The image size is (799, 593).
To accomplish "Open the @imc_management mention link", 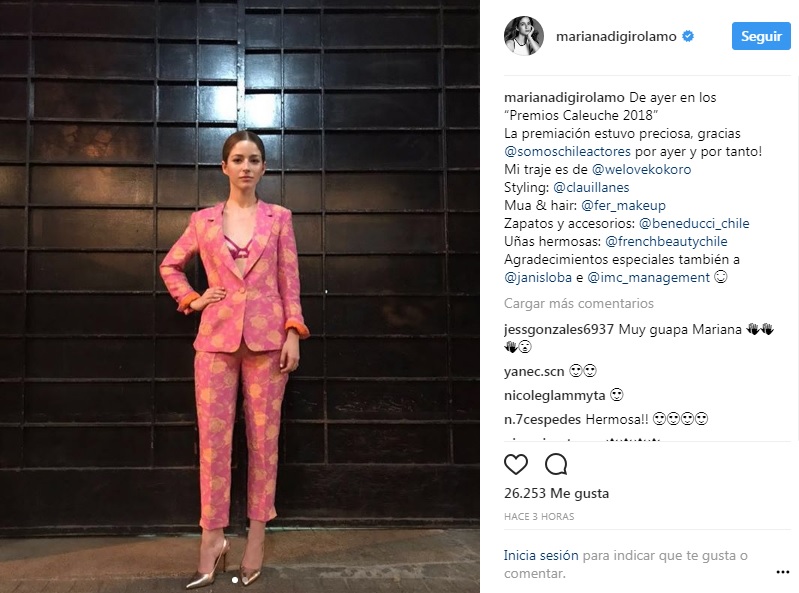I will [648, 277].
